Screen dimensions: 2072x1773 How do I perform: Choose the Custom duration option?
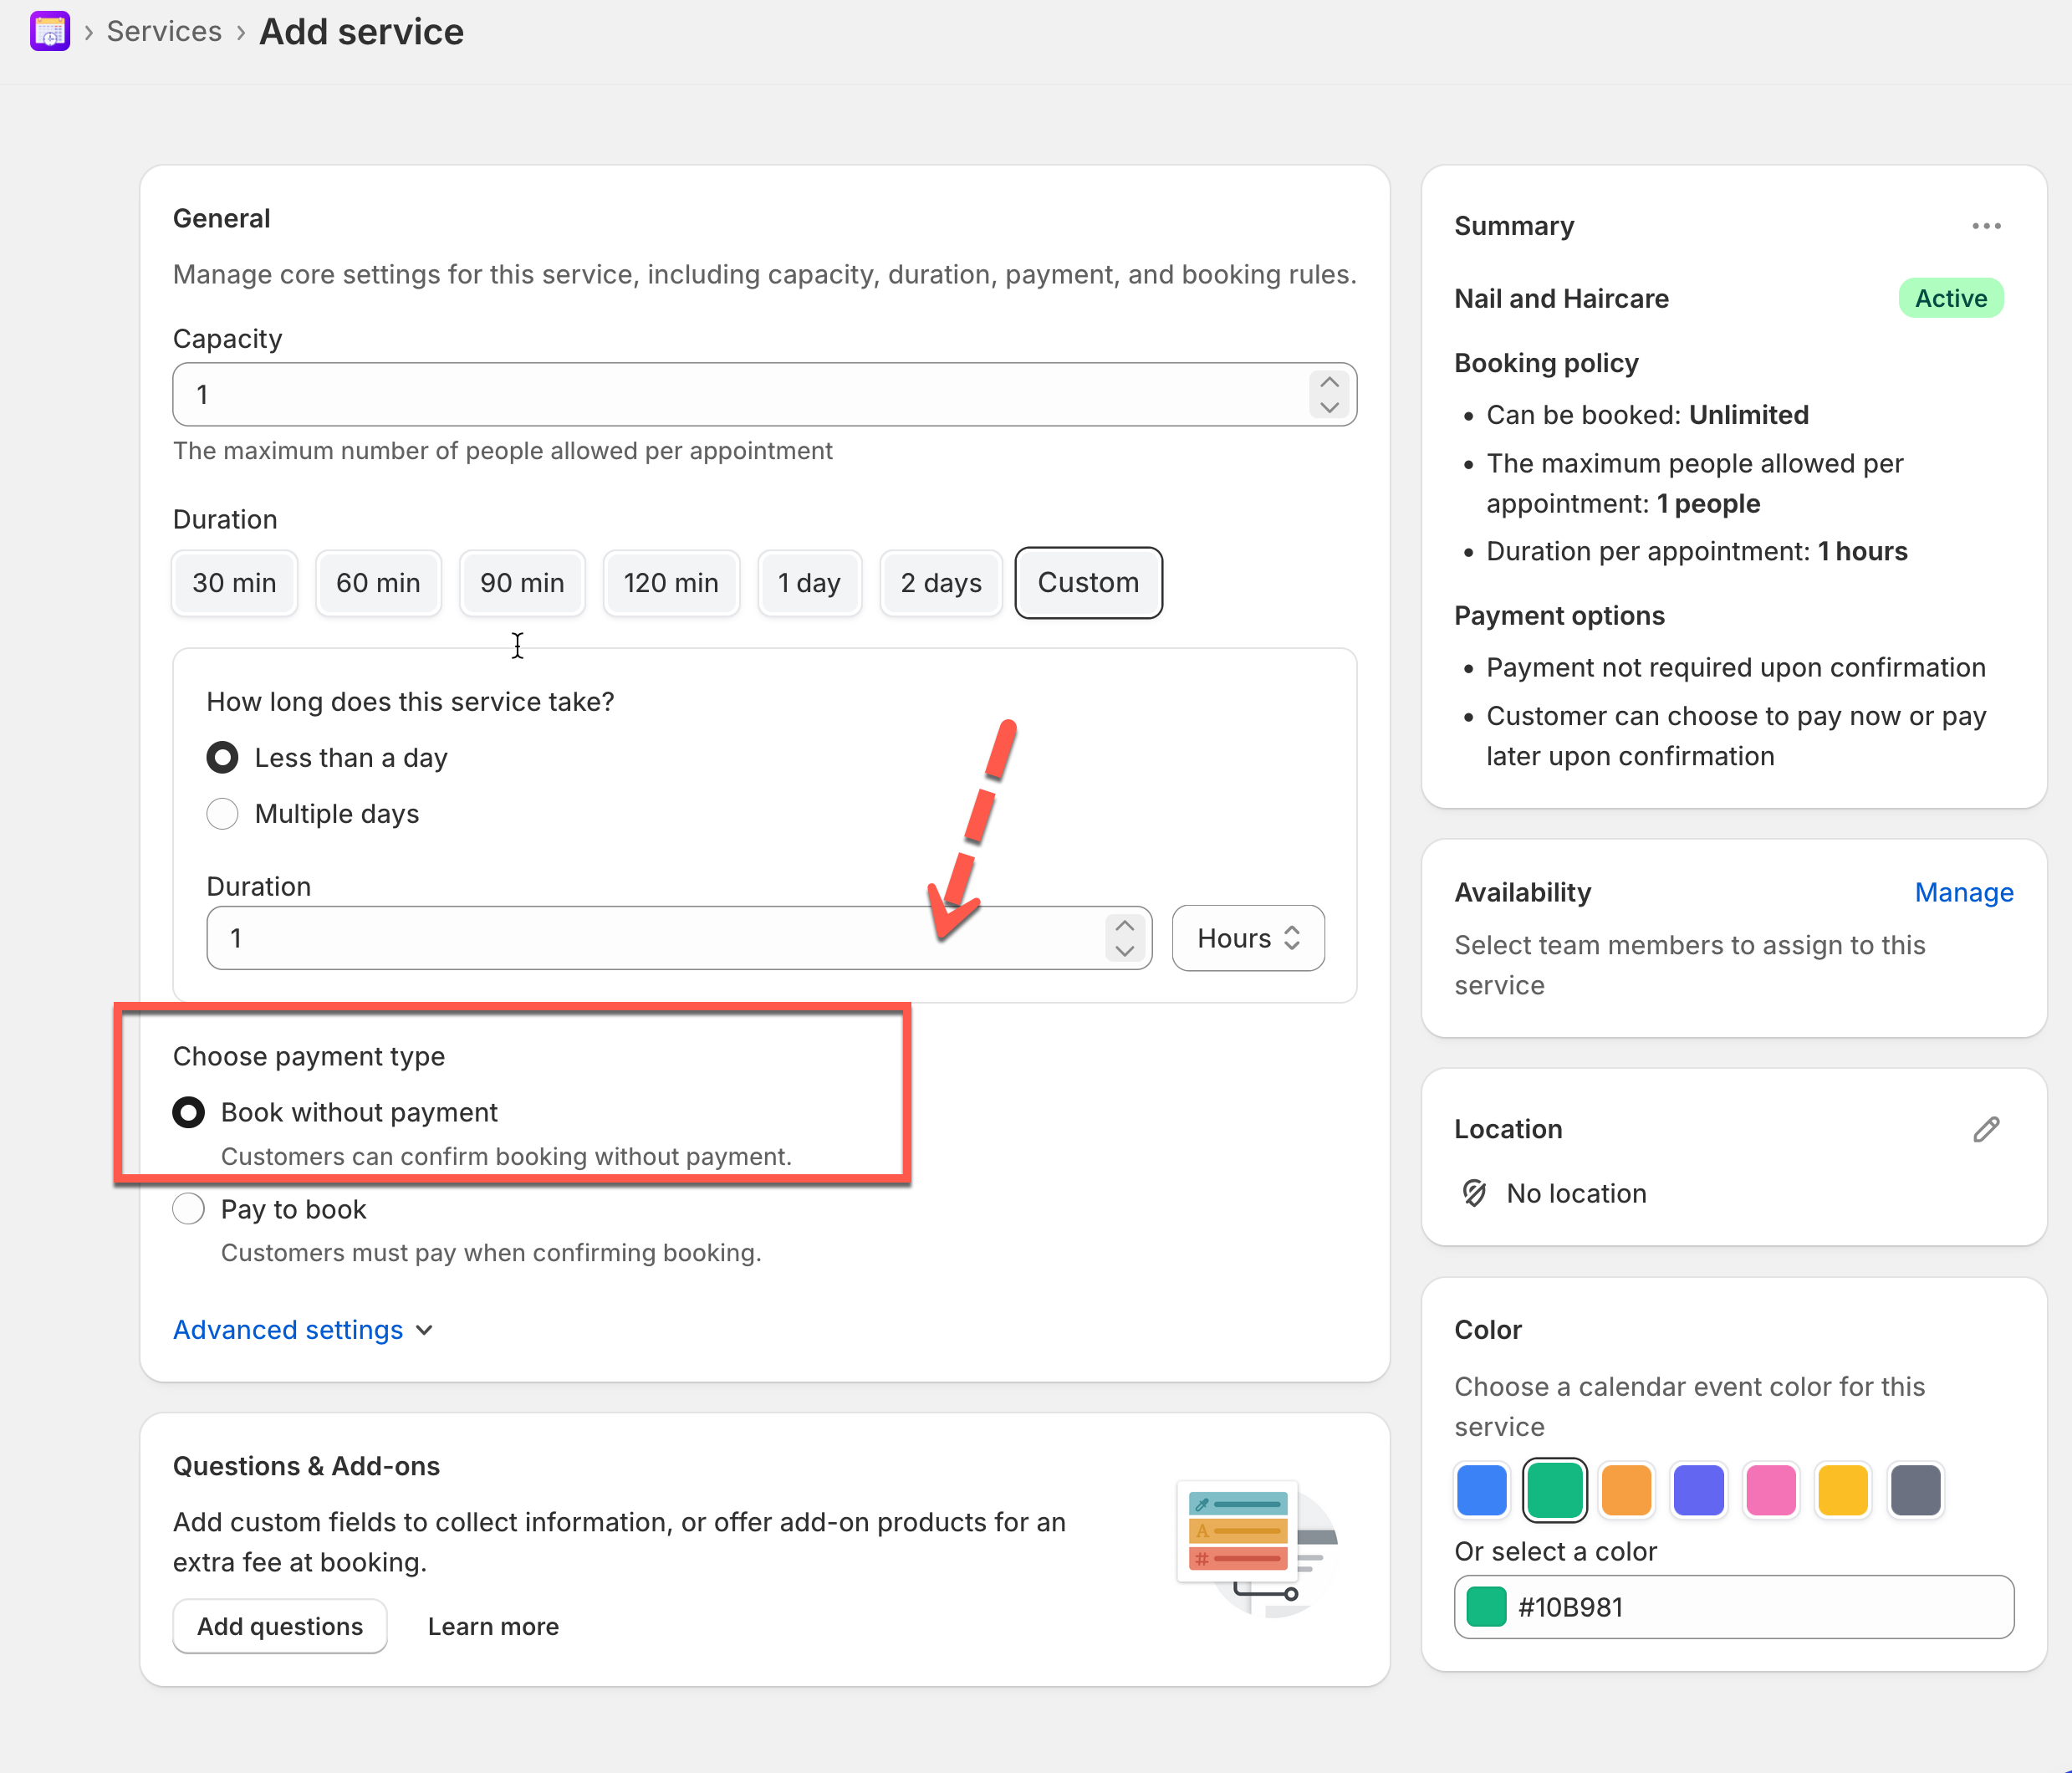pyautogui.click(x=1087, y=583)
